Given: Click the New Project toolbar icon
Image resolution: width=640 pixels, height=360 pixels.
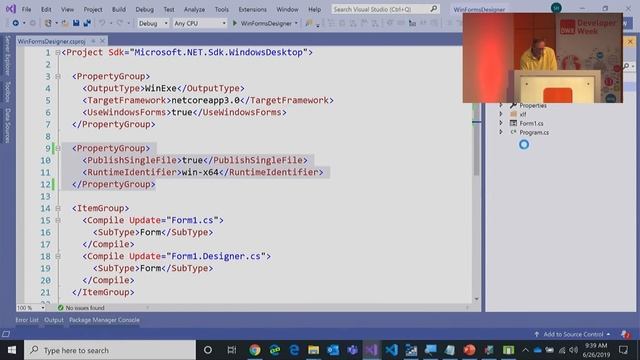Looking at the screenshot, I should coord(48,23).
